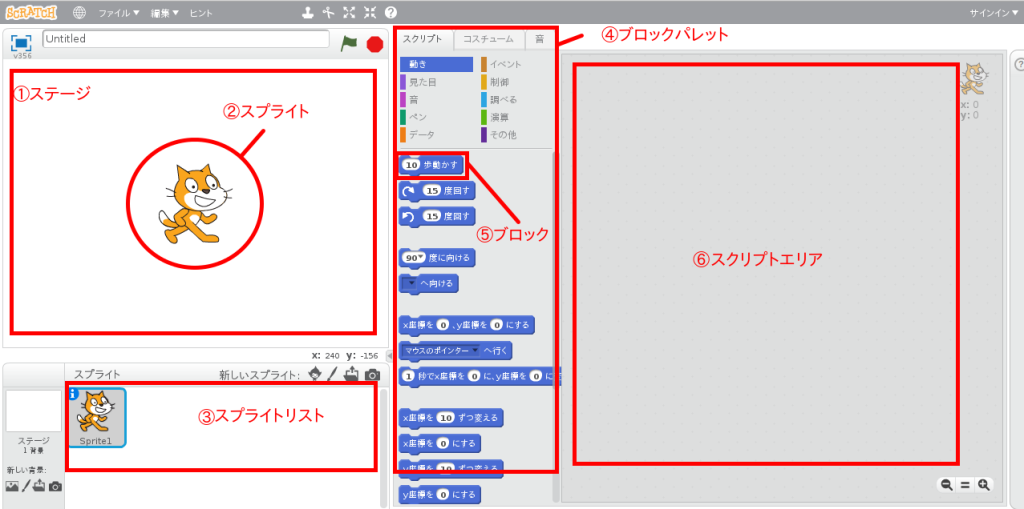1024x509 pixels.
Task: Select the 動き block category
Action: click(x=436, y=64)
